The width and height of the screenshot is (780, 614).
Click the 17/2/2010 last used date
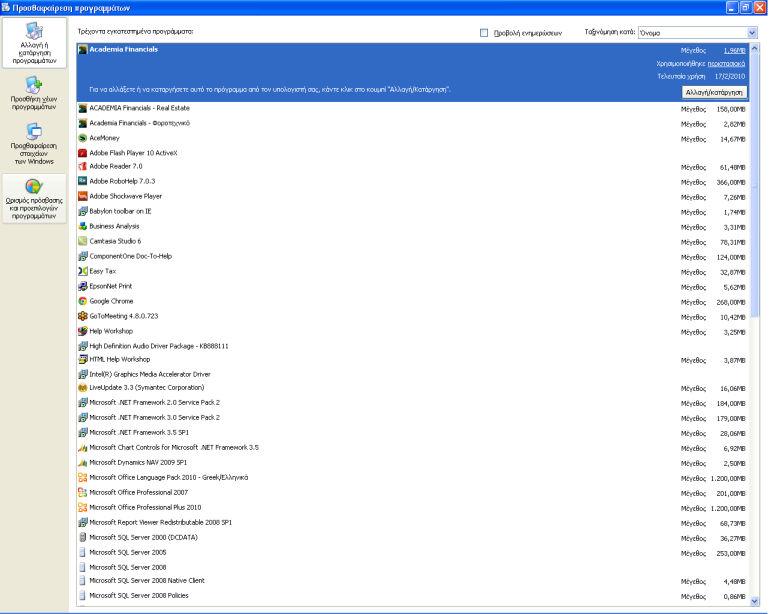point(730,77)
